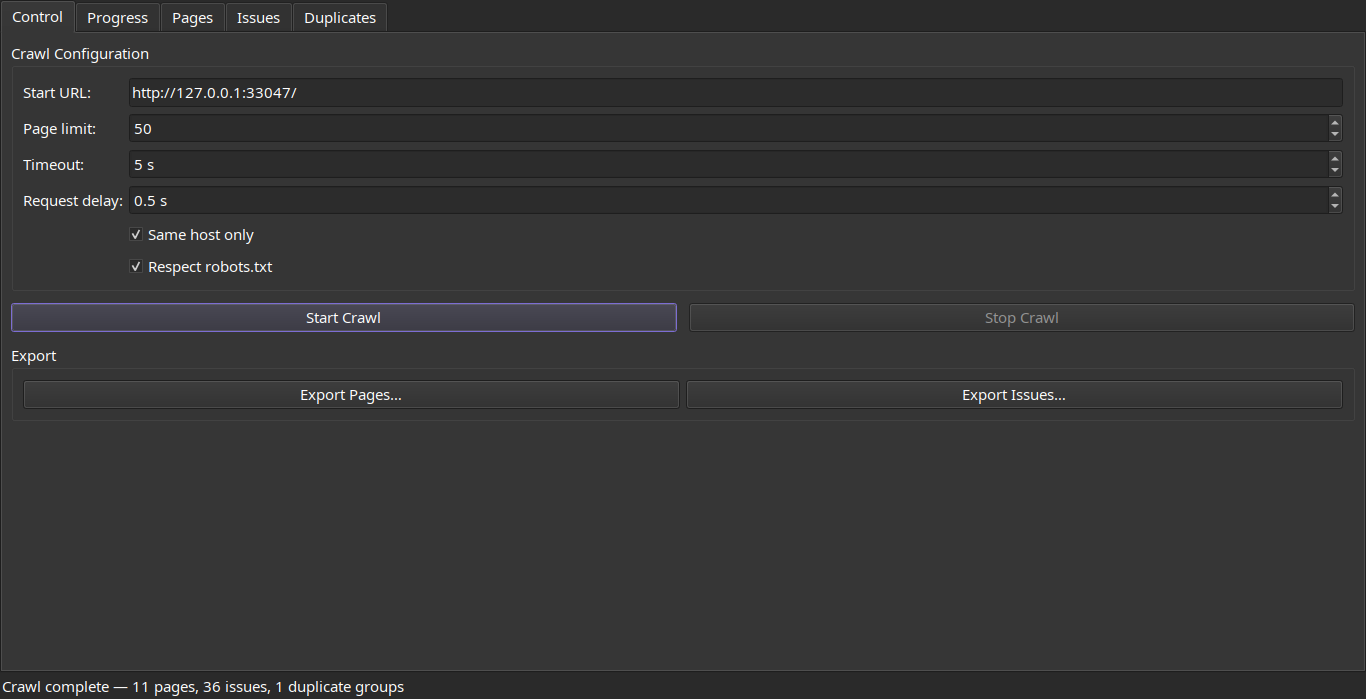Decrease Request delay with down arrow
This screenshot has width=1366, height=699.
pyautogui.click(x=1335, y=207)
